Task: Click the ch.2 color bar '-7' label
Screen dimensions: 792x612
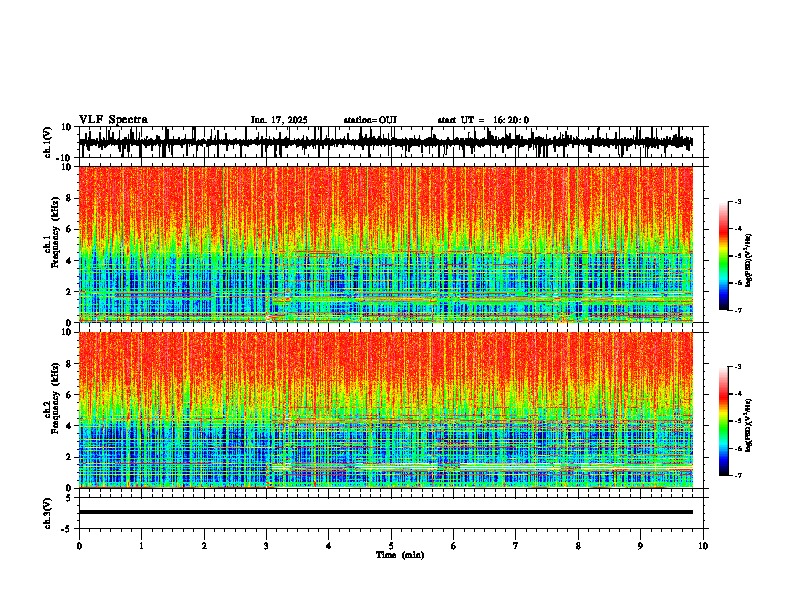Action: (x=737, y=475)
